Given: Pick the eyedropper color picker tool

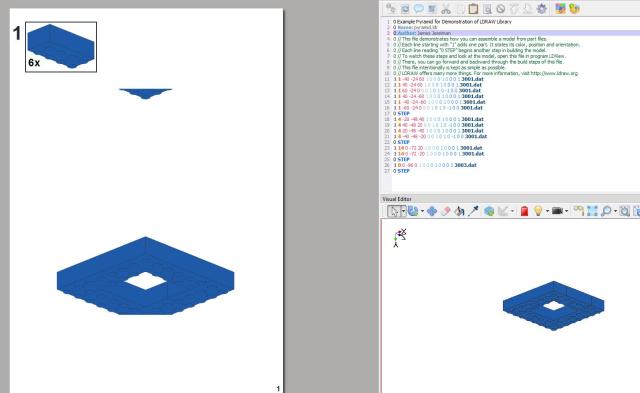Looking at the screenshot, I should (x=473, y=211).
